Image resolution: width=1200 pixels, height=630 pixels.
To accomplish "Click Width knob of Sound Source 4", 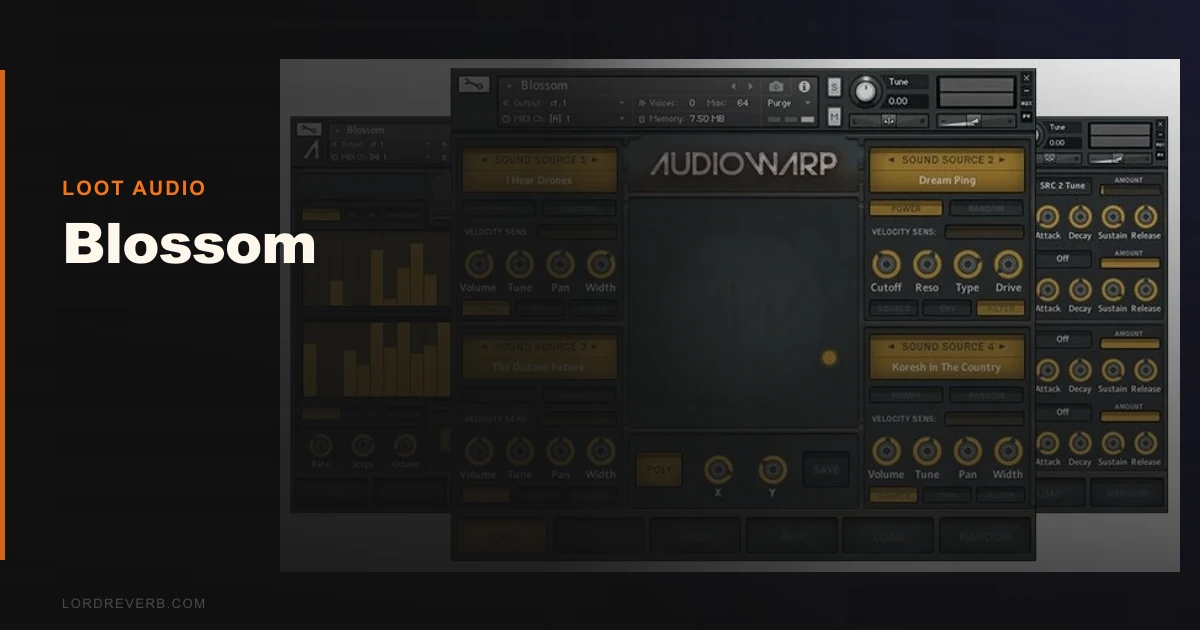I will coord(1008,451).
